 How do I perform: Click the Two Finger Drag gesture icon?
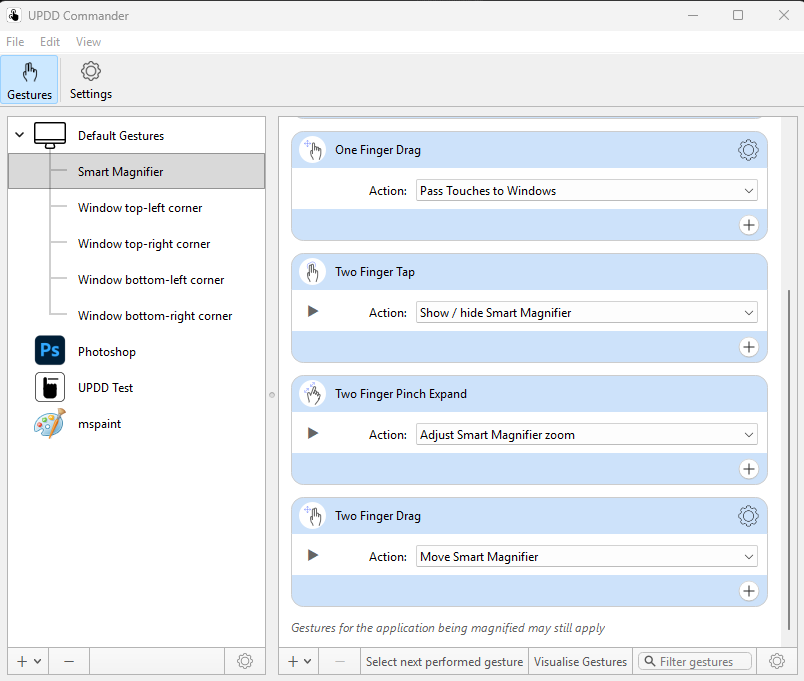[x=312, y=516]
